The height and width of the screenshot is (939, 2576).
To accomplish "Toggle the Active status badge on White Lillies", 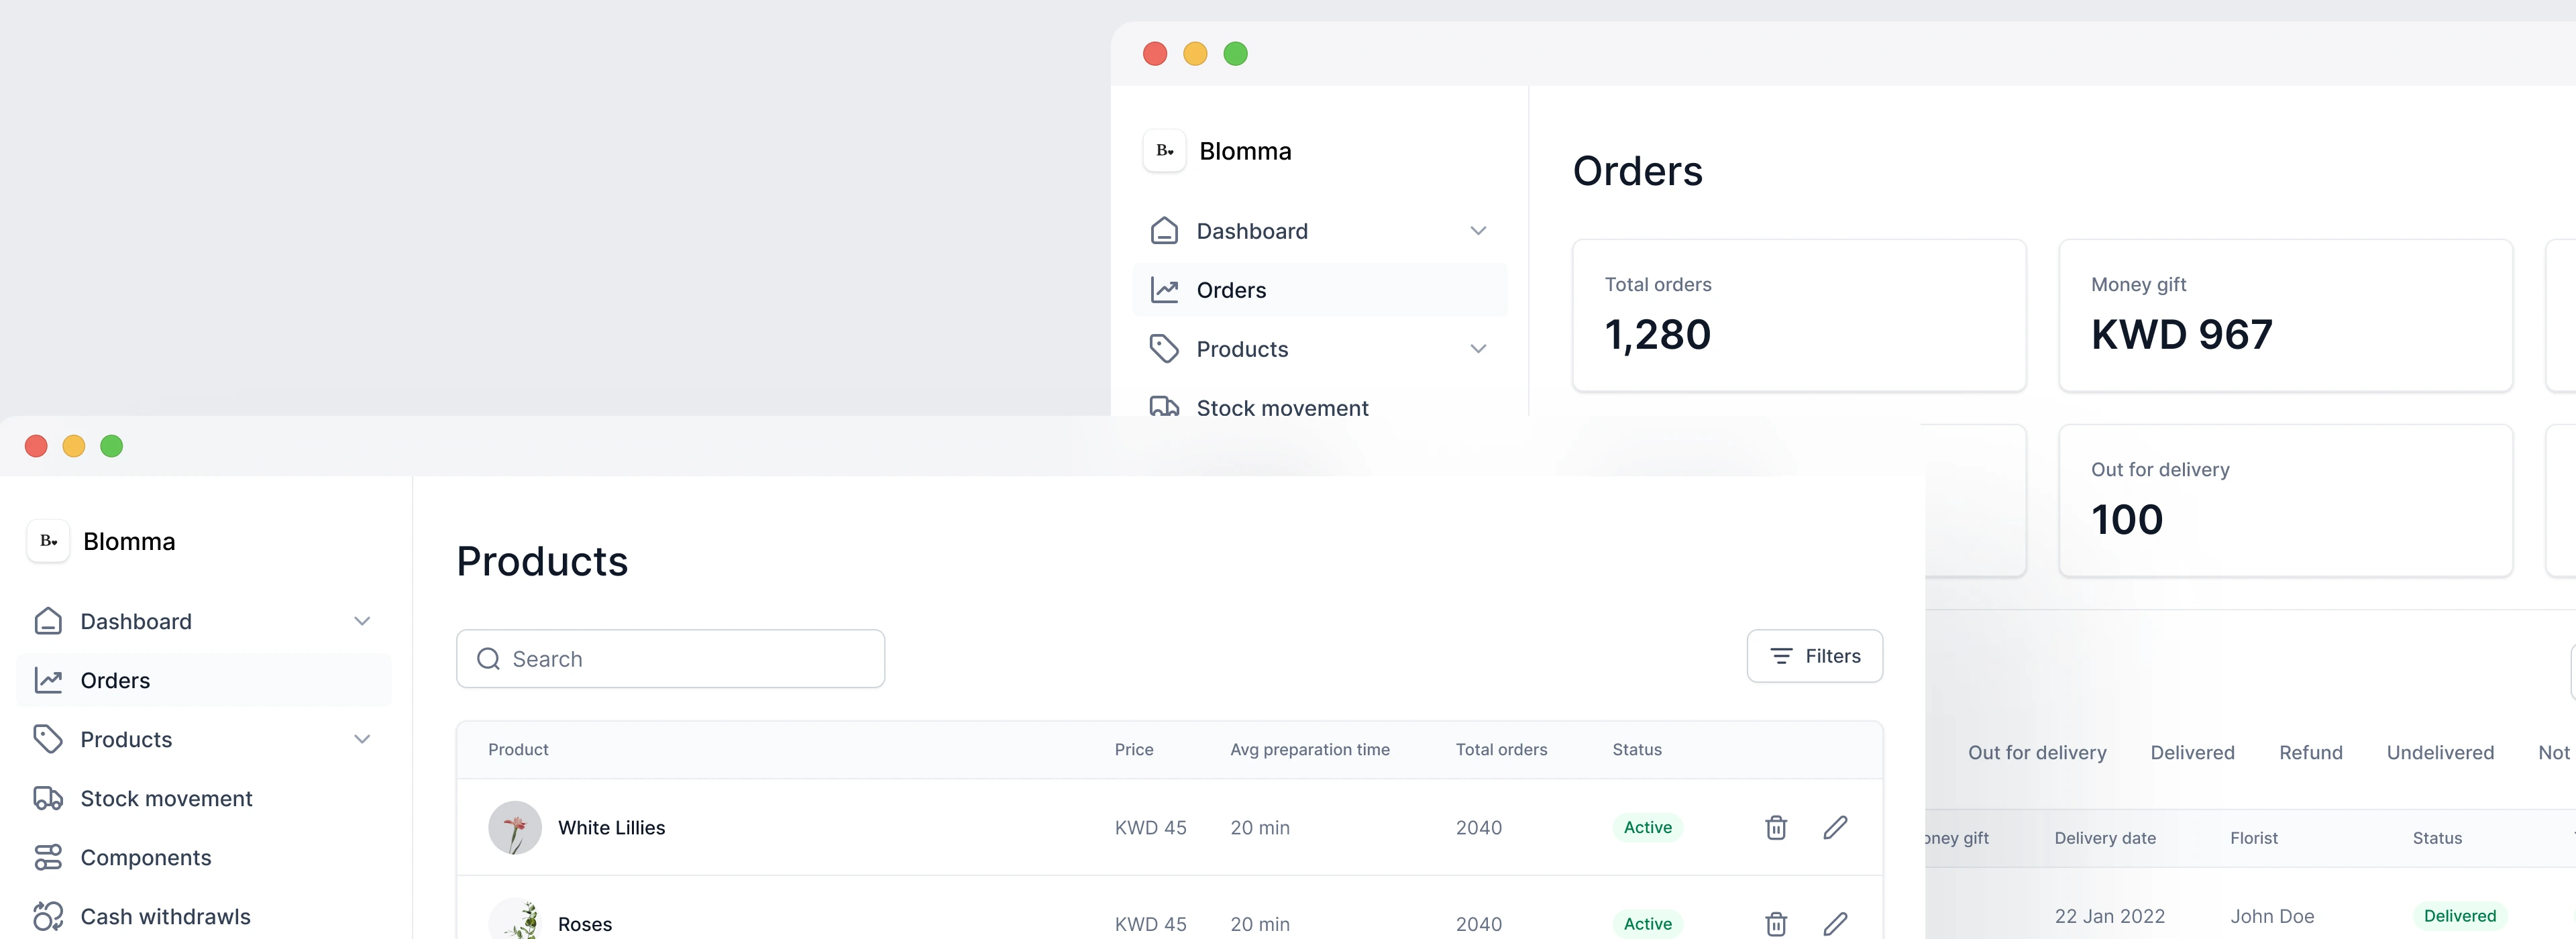I will (1647, 827).
